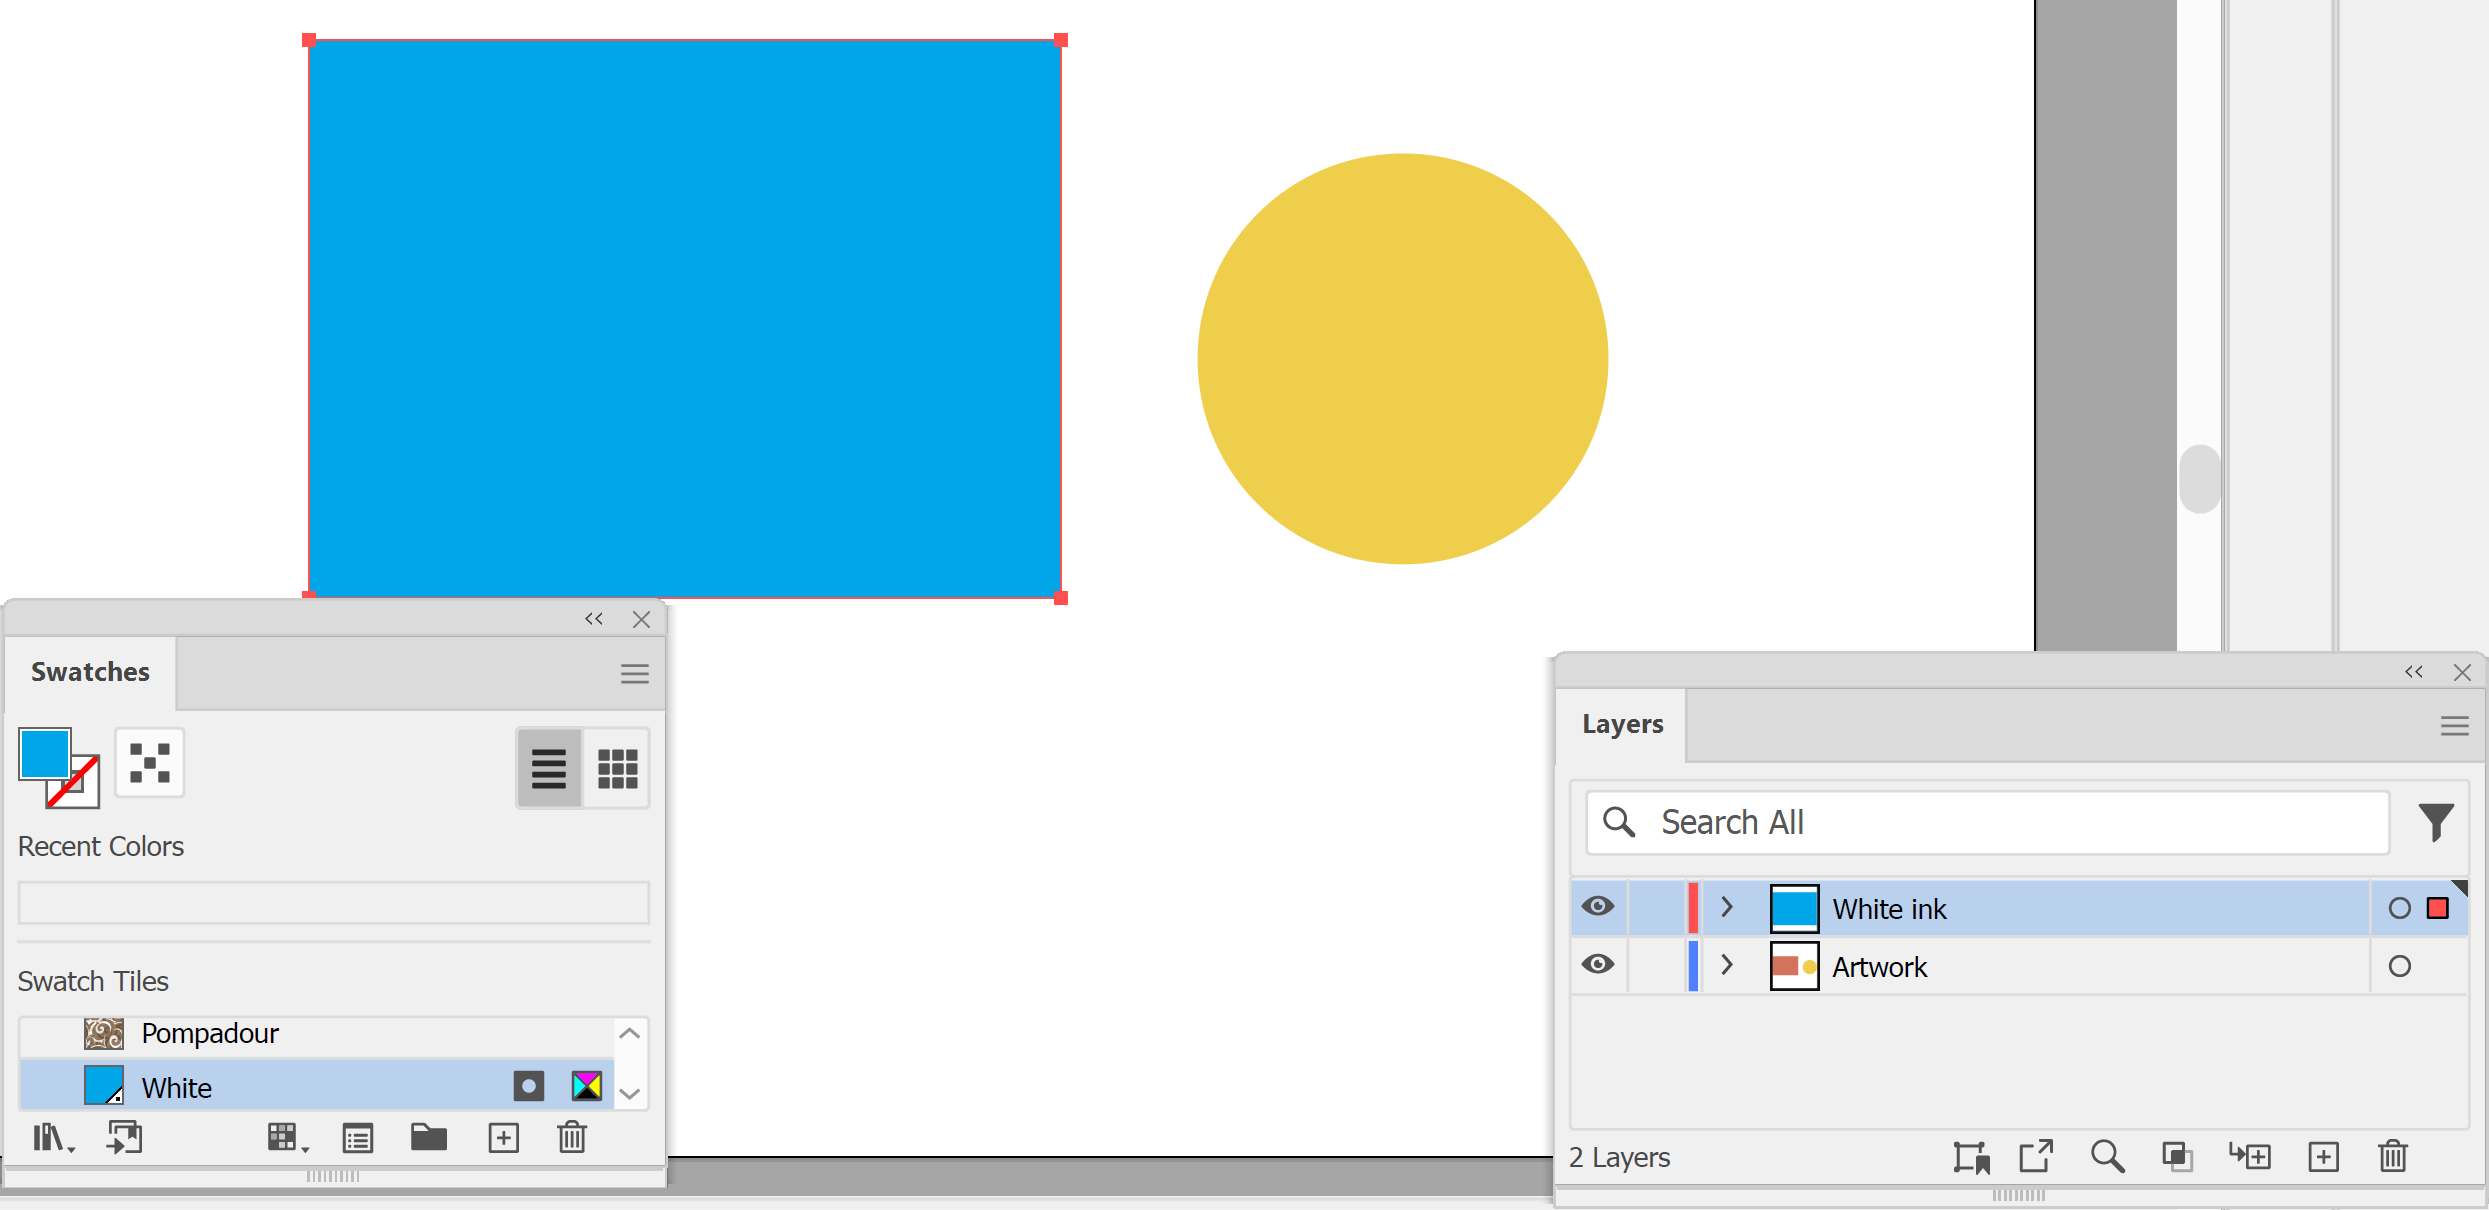Select the blue rectangle on canvas
The height and width of the screenshot is (1210, 2489).
[685, 319]
